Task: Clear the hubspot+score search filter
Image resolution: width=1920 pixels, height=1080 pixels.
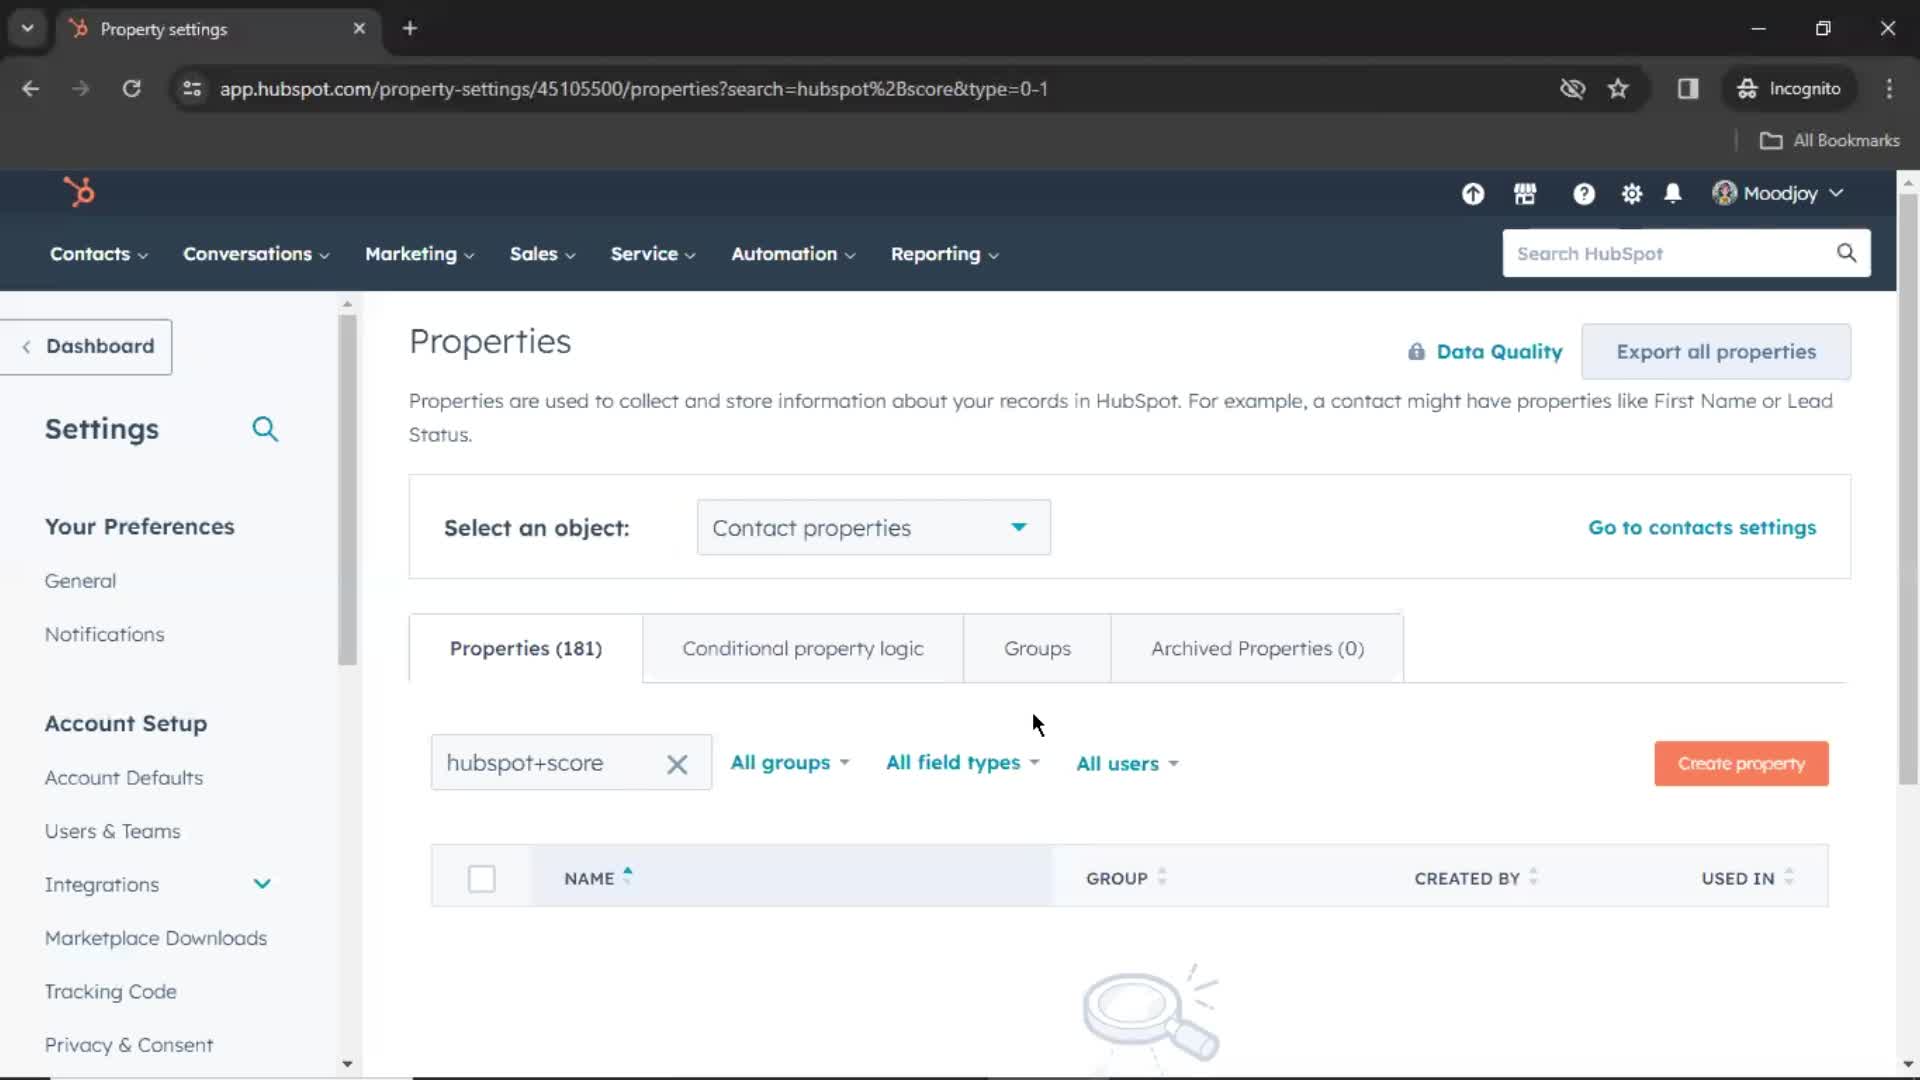Action: tap(678, 762)
